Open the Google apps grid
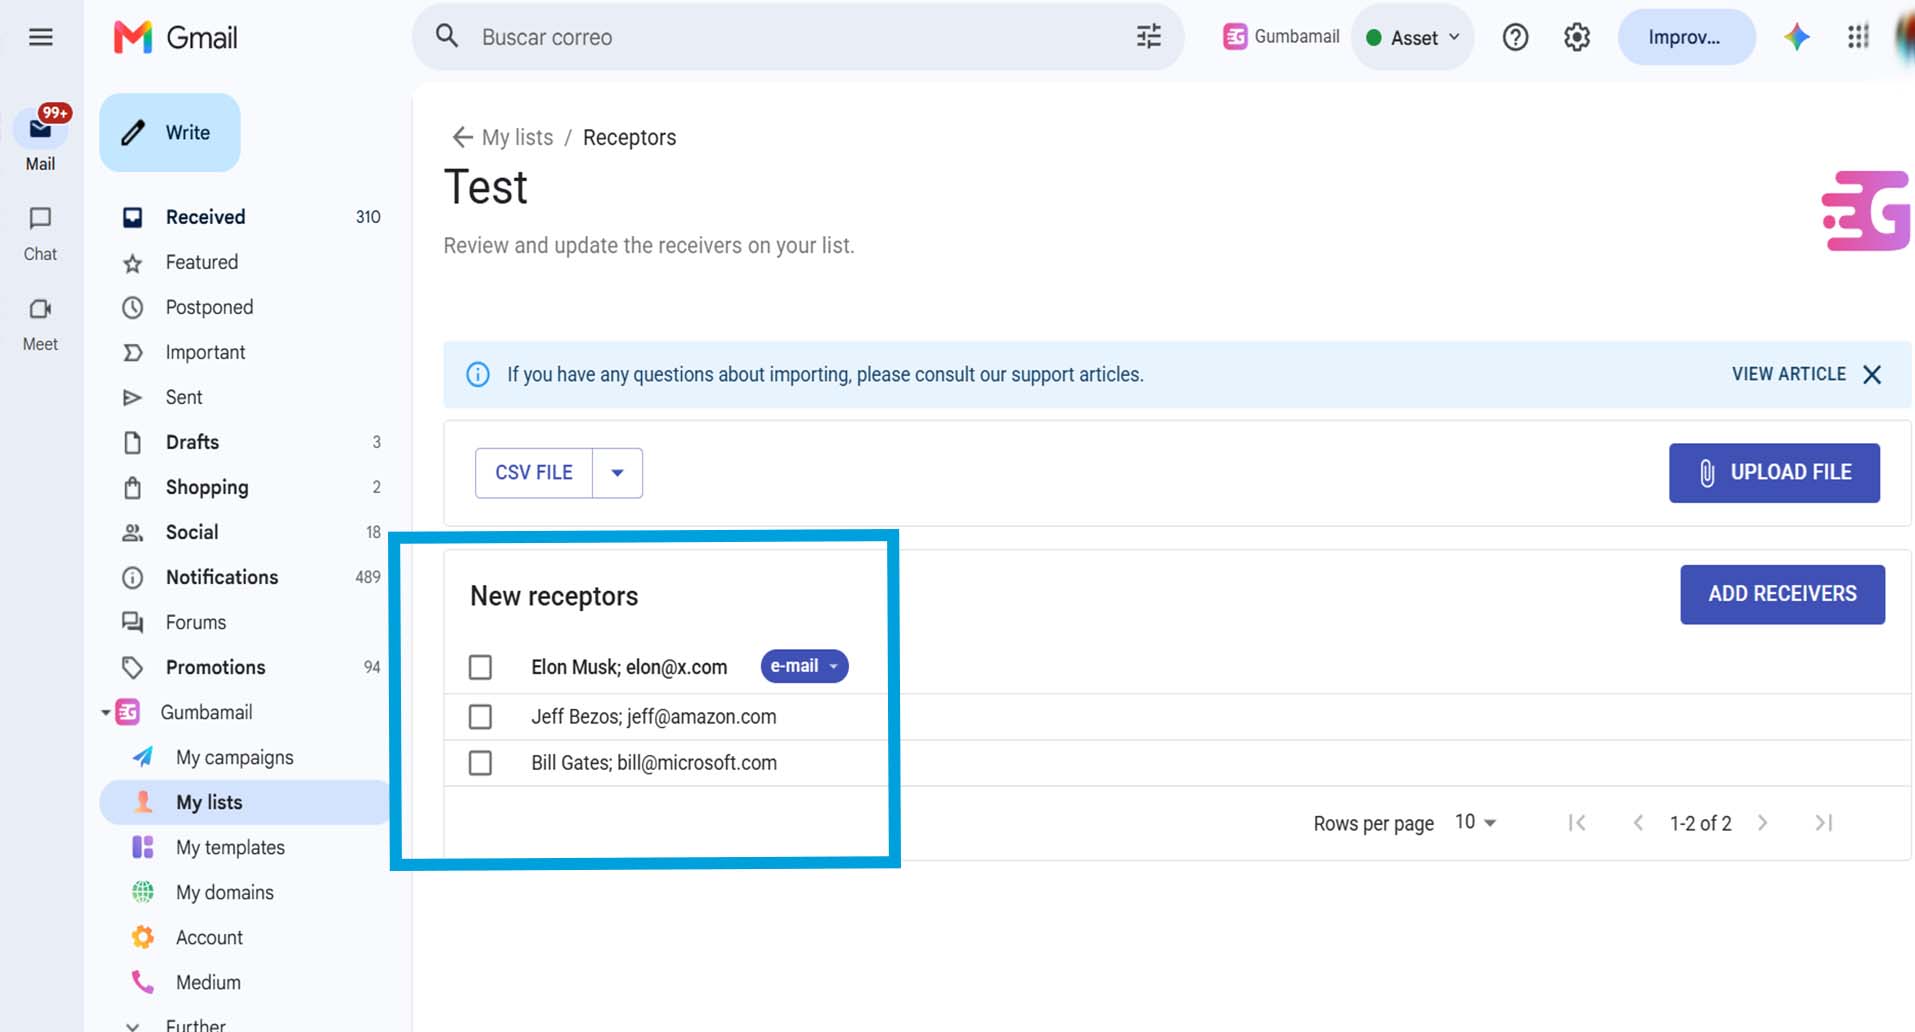 pos(1858,38)
